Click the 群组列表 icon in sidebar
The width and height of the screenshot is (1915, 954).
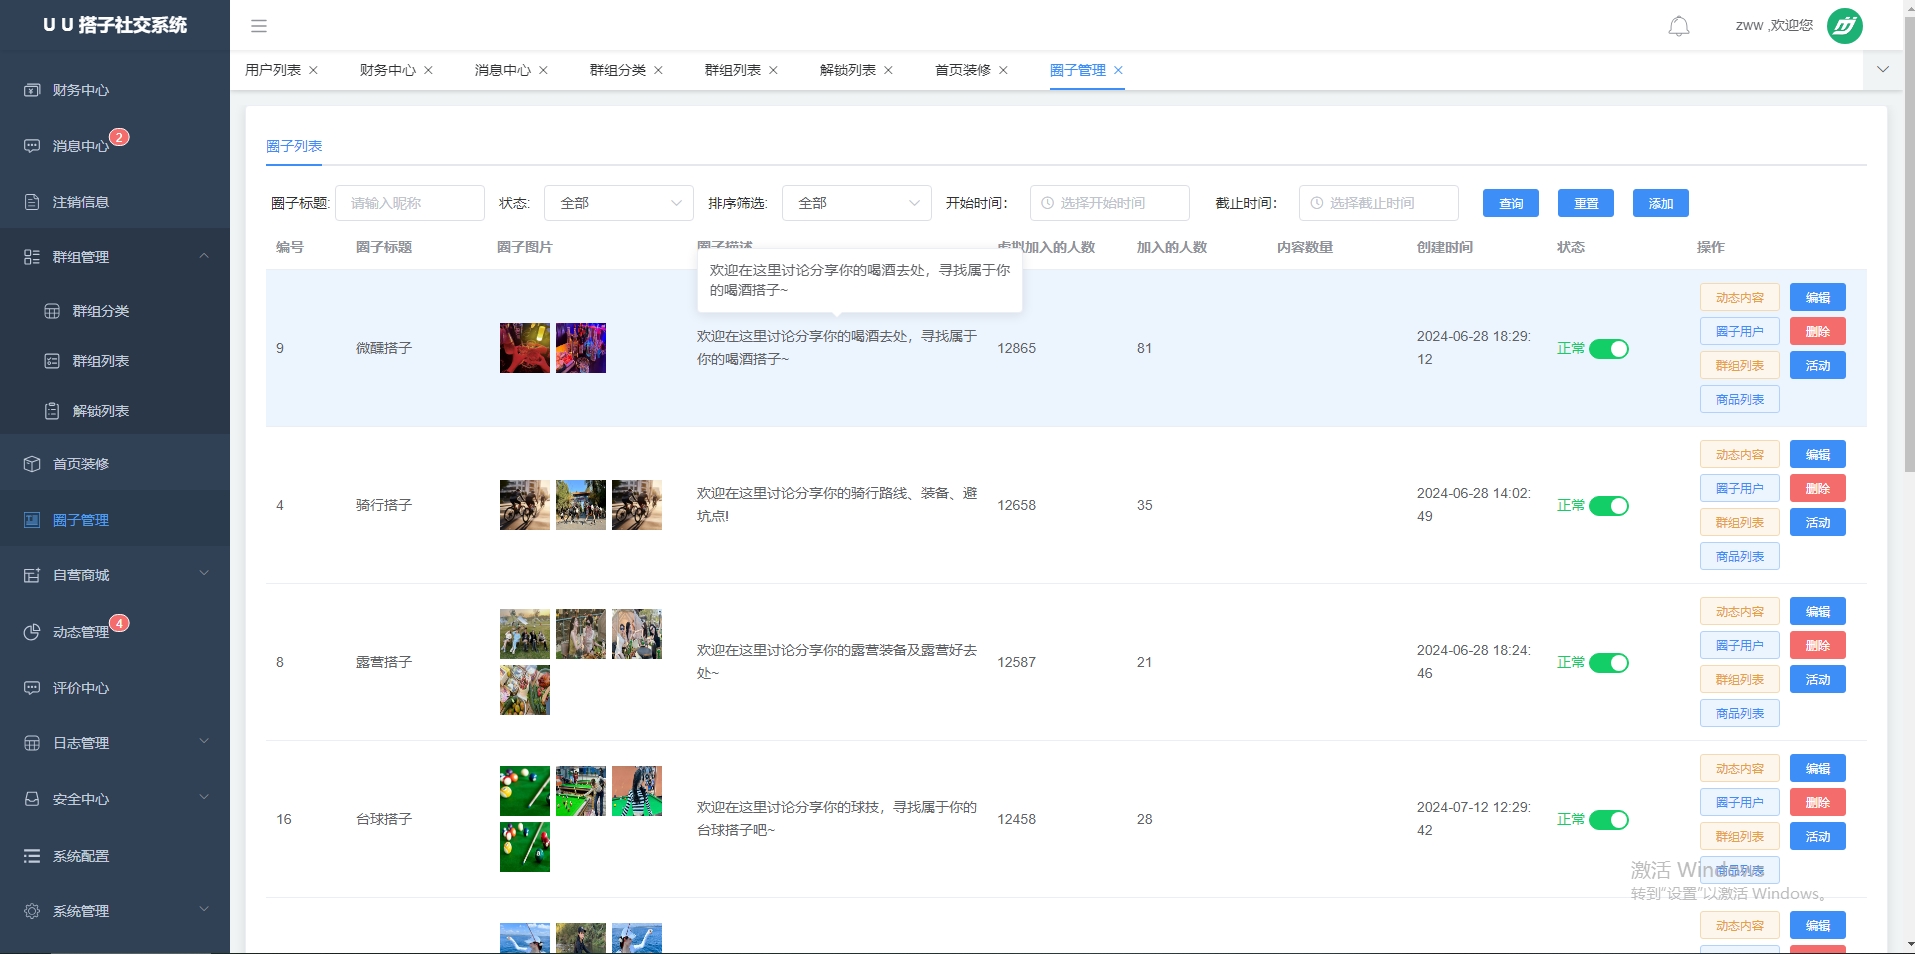pos(52,361)
